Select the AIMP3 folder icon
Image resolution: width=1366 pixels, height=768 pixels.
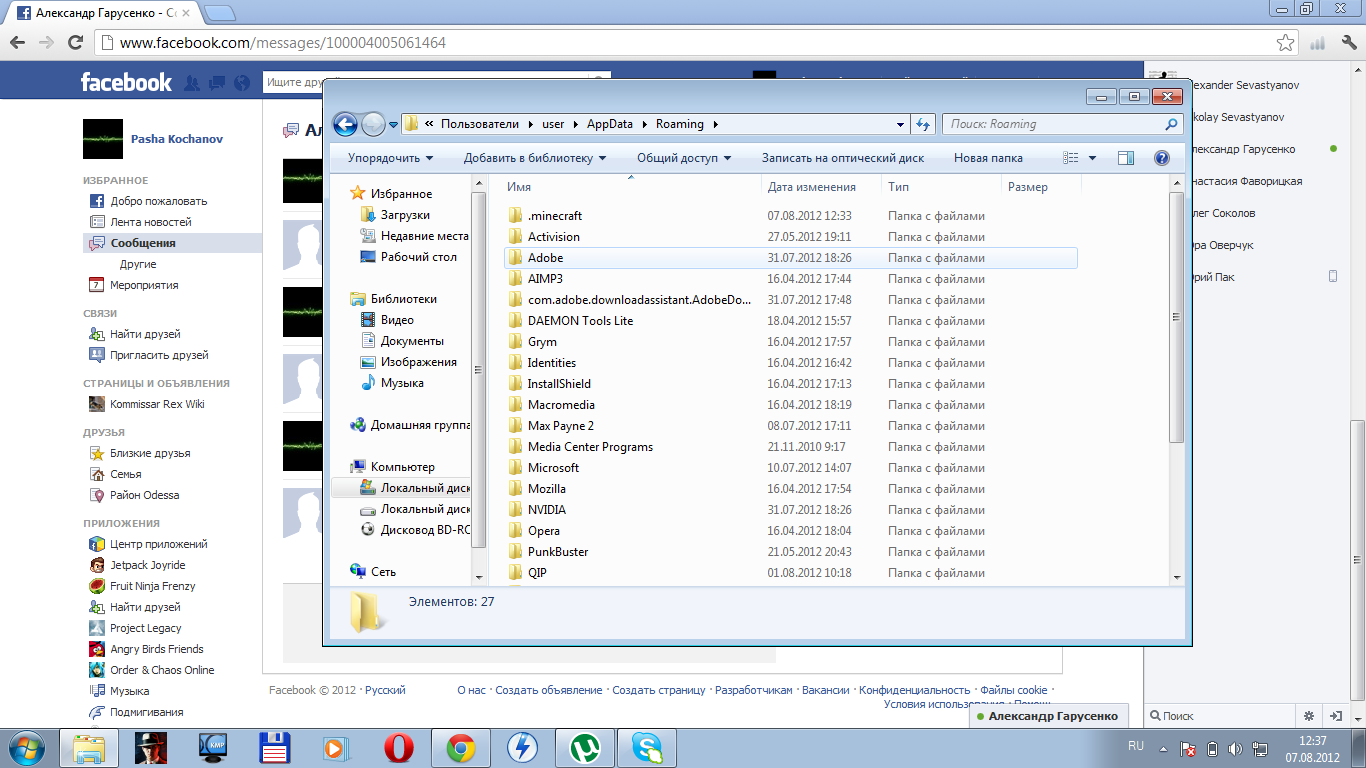pos(516,279)
